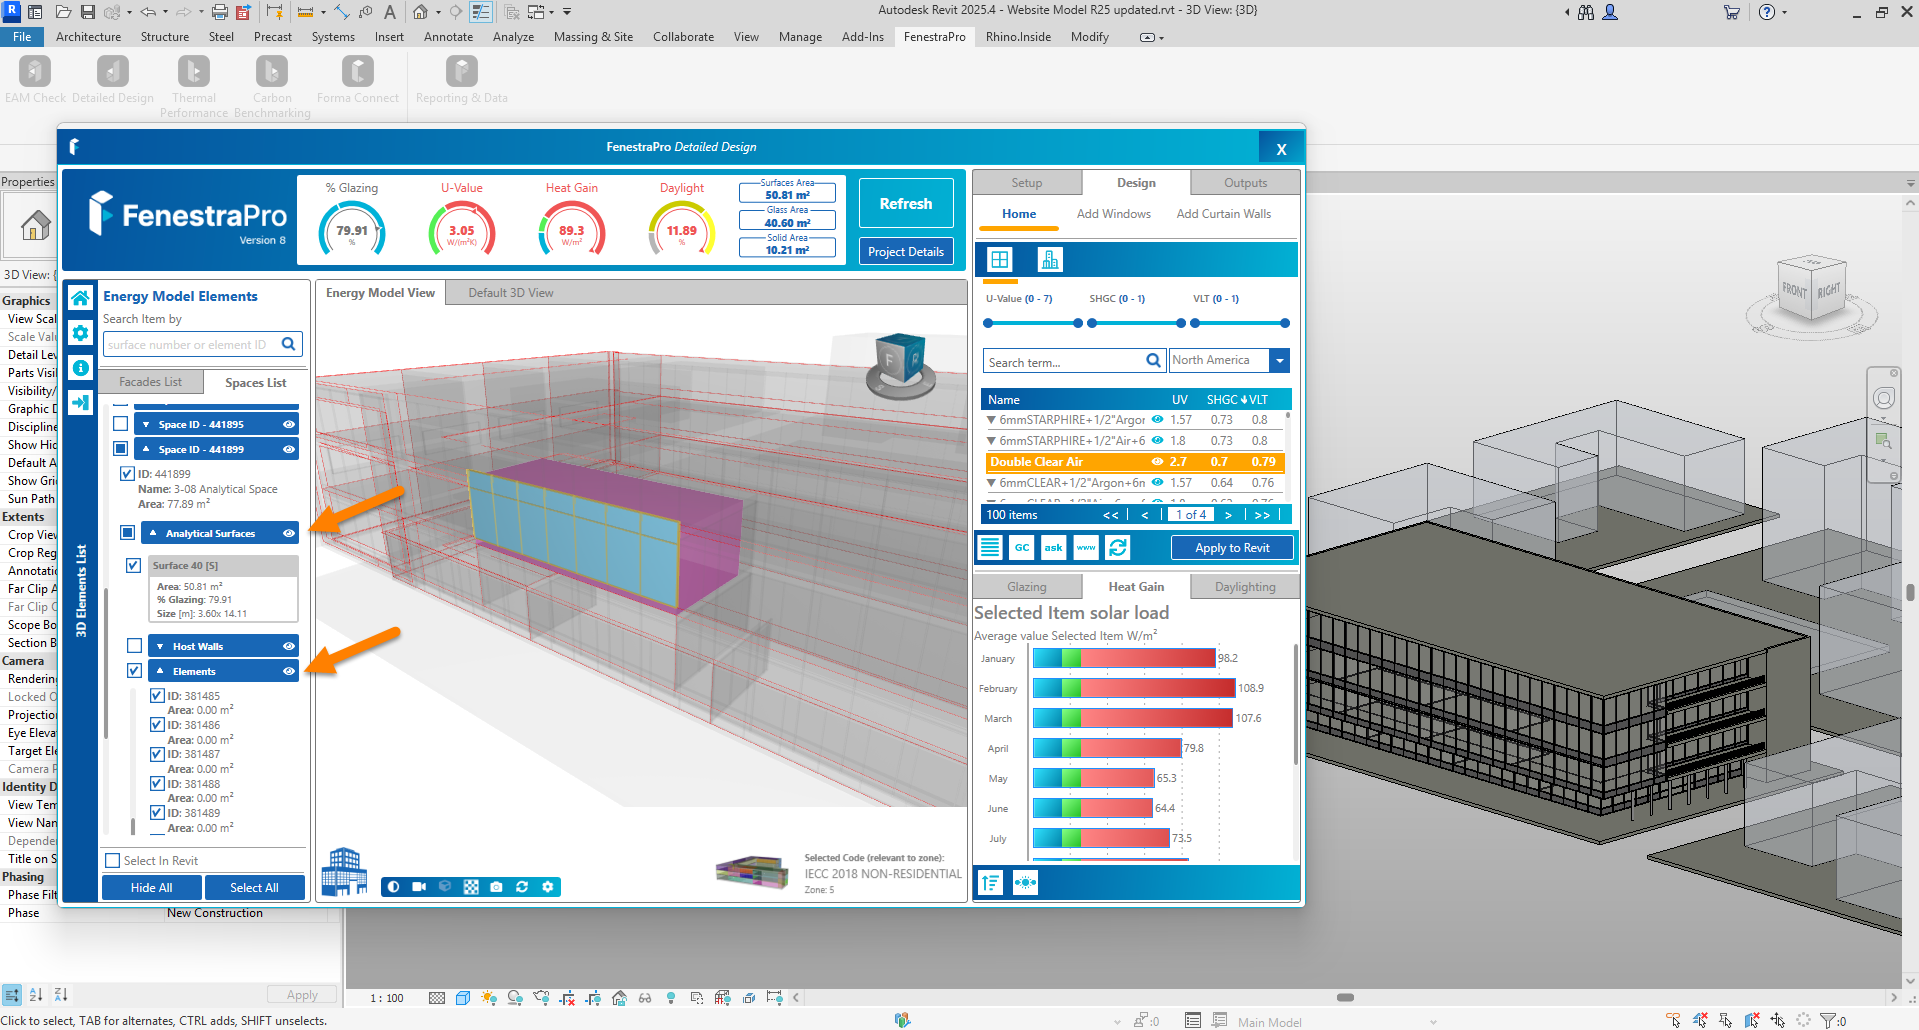Toggle contrast mode in model view toolbar
This screenshot has height=1030, width=1919.
click(x=393, y=887)
